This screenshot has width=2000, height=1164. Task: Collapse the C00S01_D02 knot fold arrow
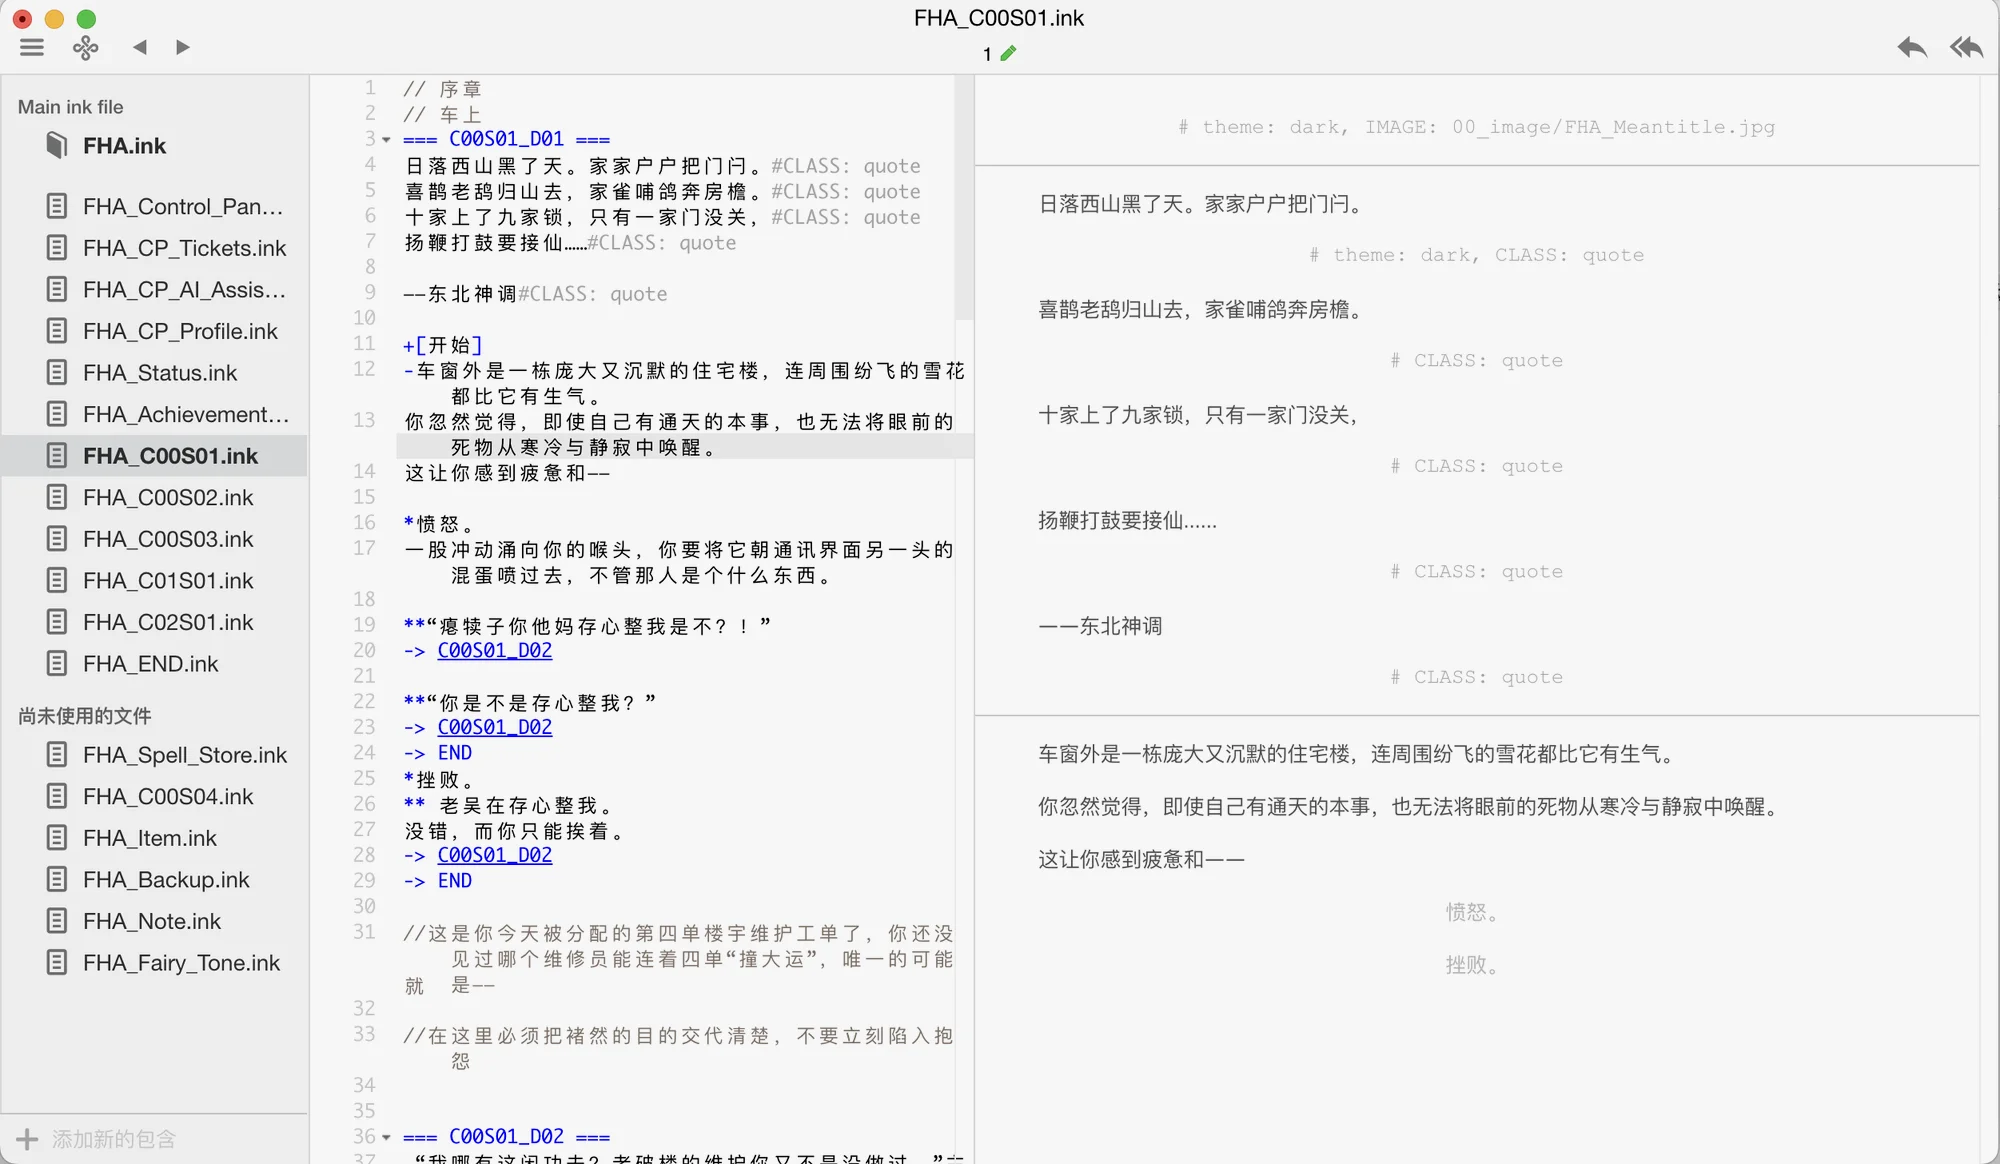pyautogui.click(x=386, y=1137)
